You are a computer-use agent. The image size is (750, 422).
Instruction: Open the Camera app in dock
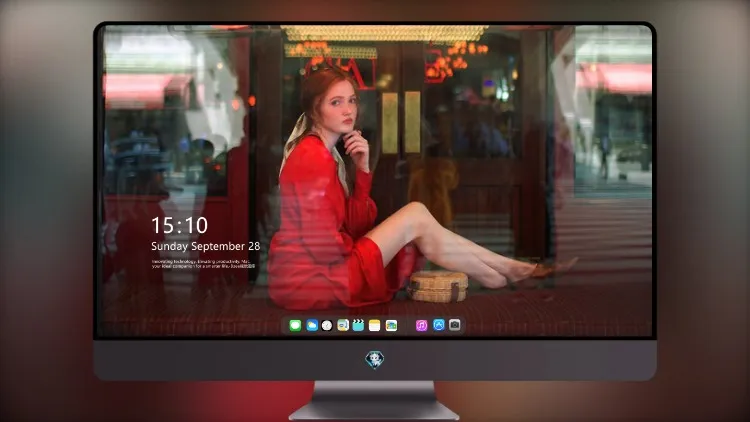click(x=455, y=325)
